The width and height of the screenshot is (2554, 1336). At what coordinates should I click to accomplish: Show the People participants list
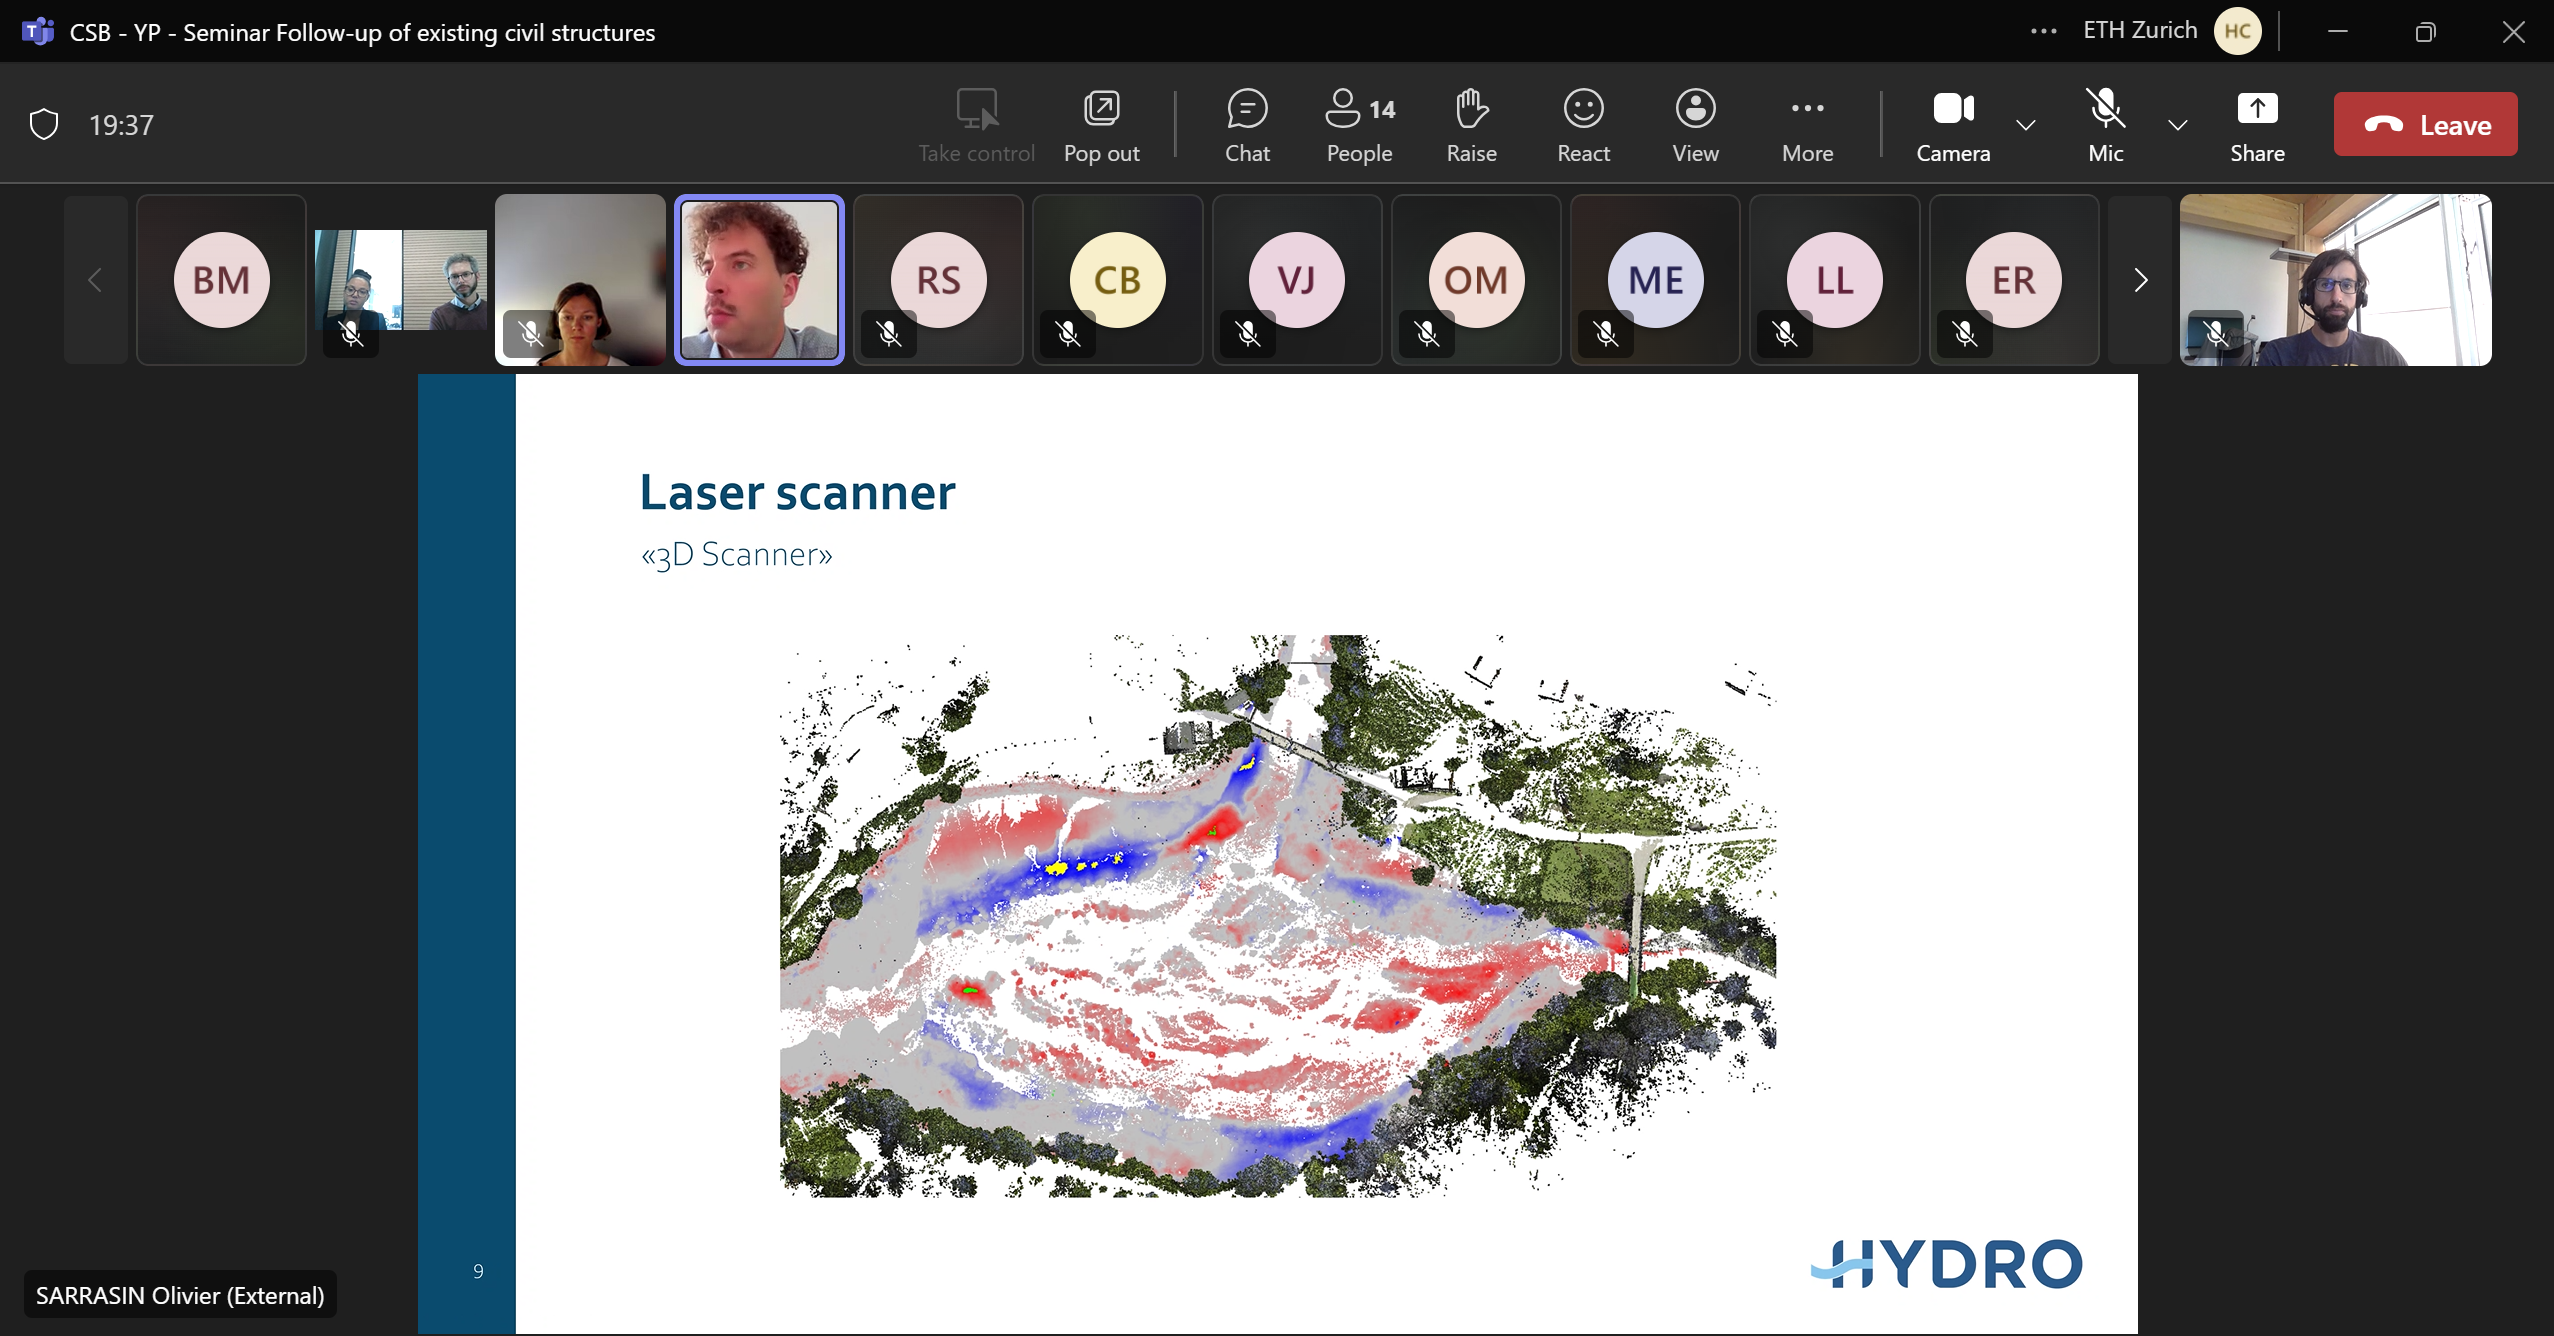click(1359, 125)
